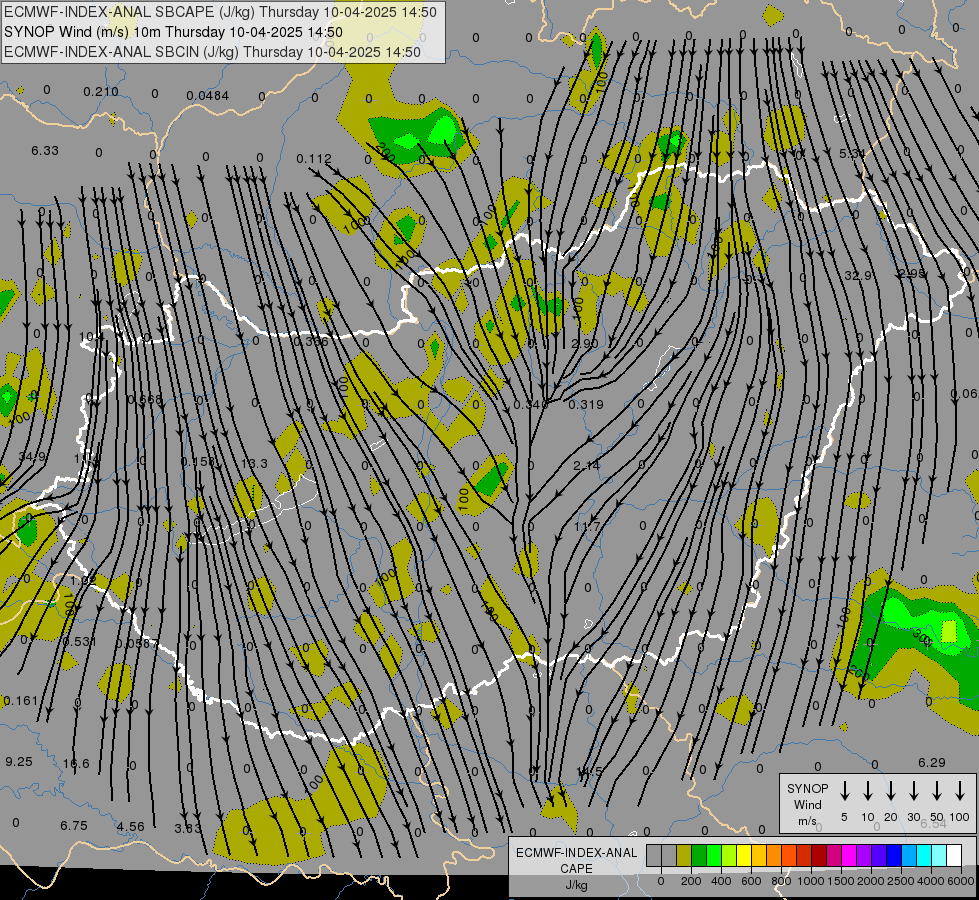Pick the dark red CAPE legend swatch
Viewport: 979px width, 900px height.
[819, 855]
